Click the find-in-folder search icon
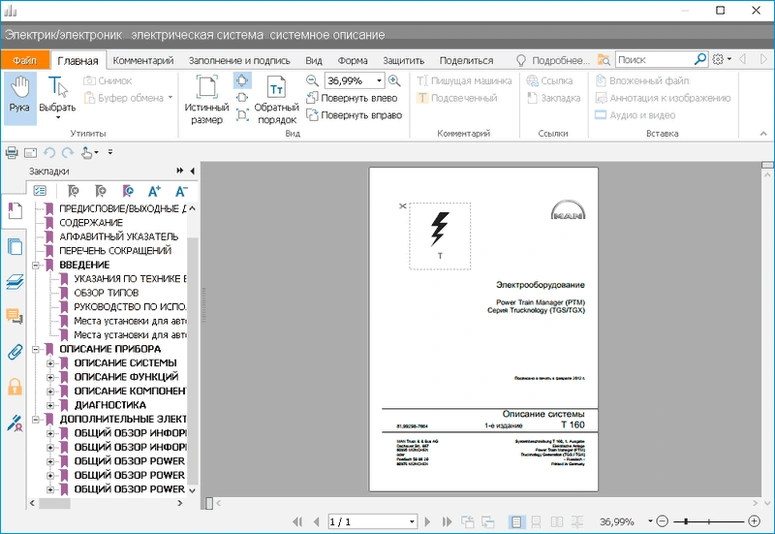 [x=603, y=60]
